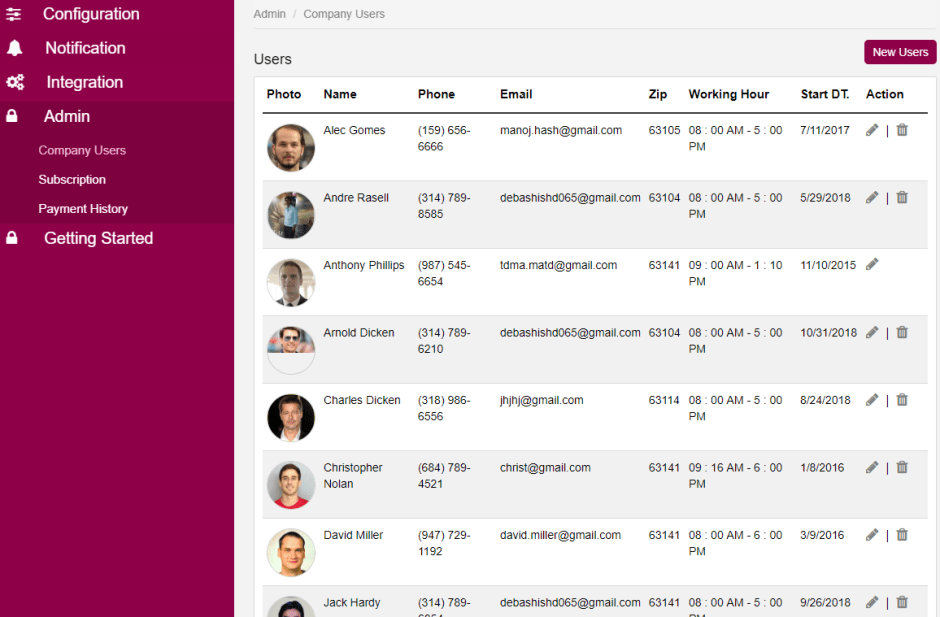Click the Working Hour column header
The height and width of the screenshot is (617, 940).
[728, 94]
